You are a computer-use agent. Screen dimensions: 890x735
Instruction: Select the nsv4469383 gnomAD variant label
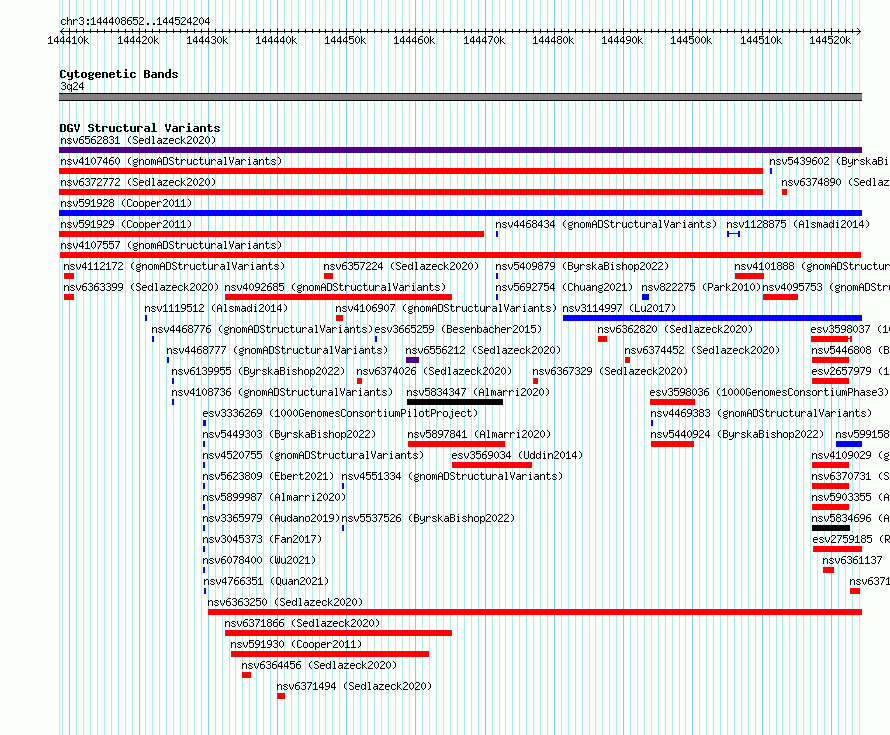pyautogui.click(x=761, y=413)
